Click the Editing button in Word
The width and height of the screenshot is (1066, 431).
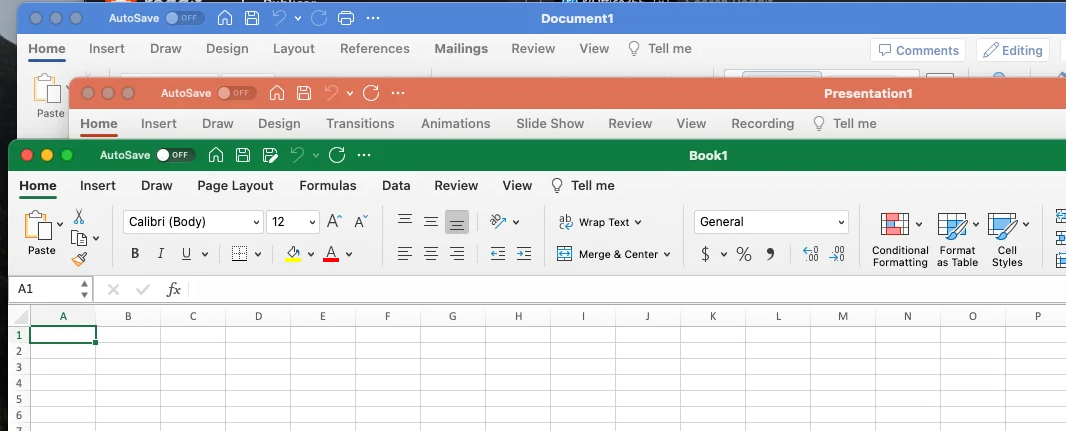[x=1012, y=50]
